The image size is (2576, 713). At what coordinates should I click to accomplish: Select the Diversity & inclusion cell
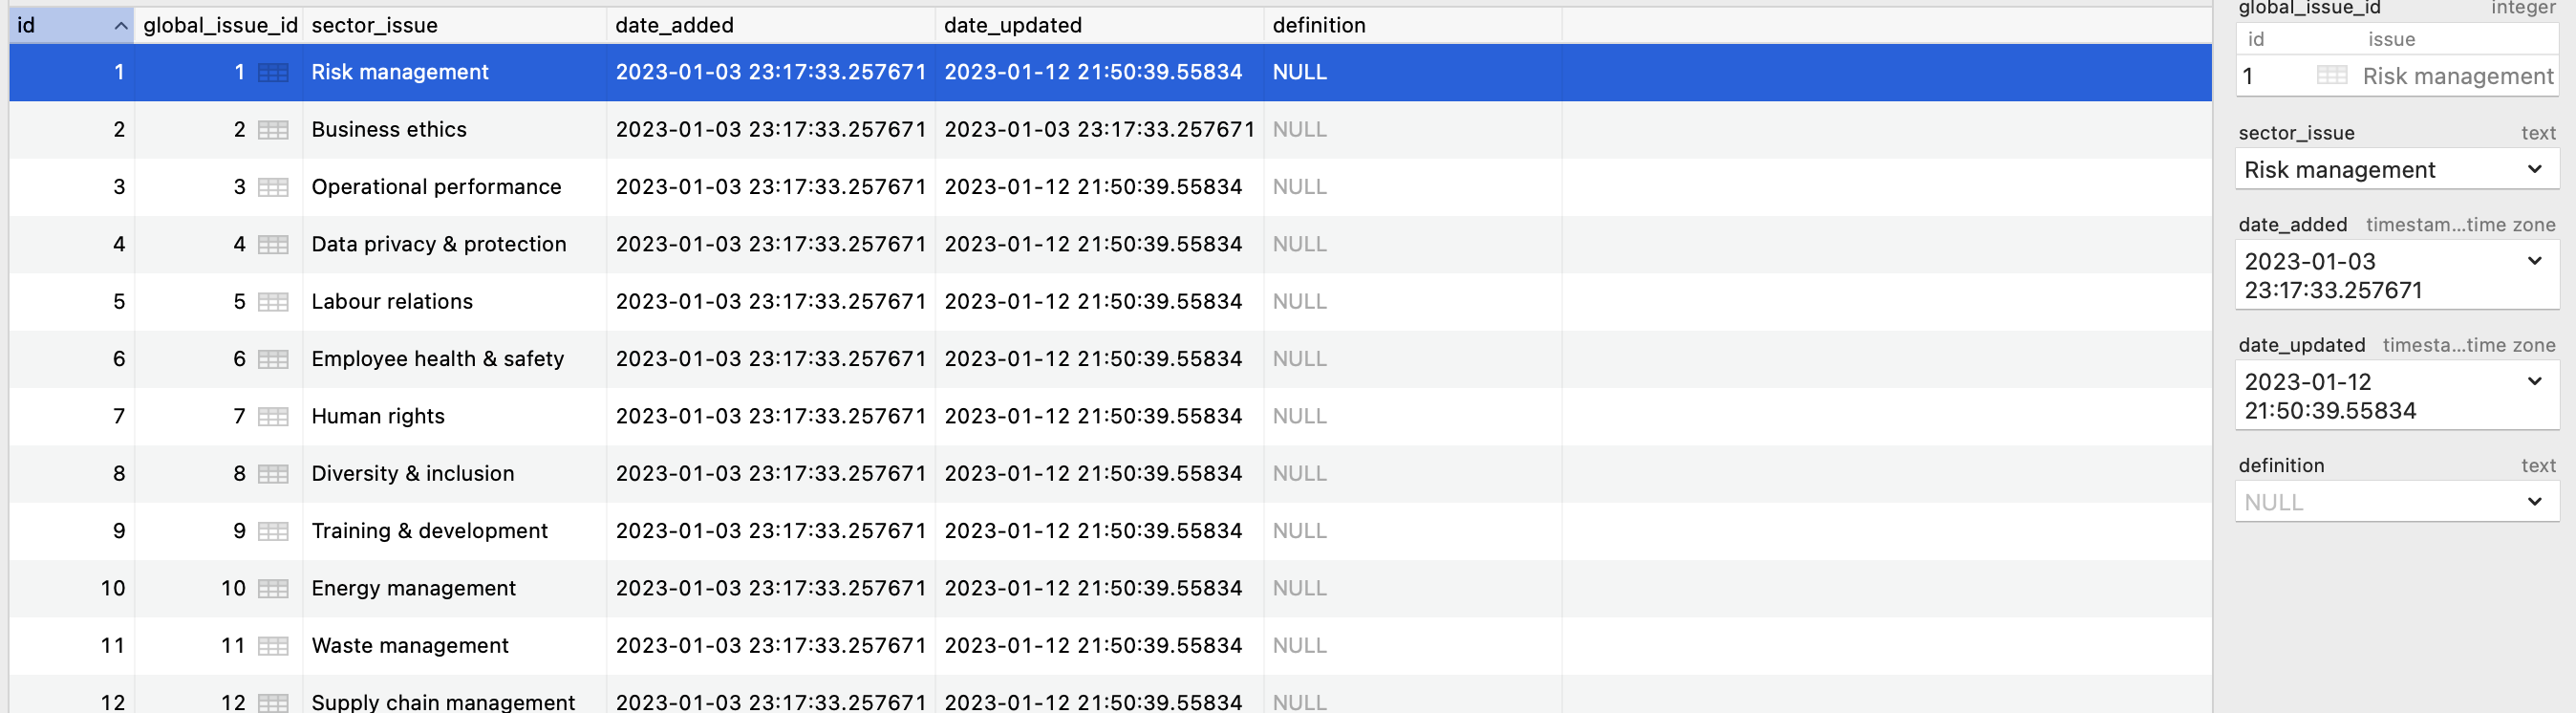click(x=412, y=474)
